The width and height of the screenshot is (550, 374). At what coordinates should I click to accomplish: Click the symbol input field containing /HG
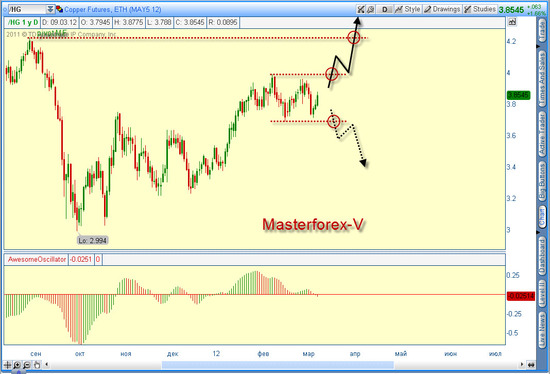tap(28, 9)
